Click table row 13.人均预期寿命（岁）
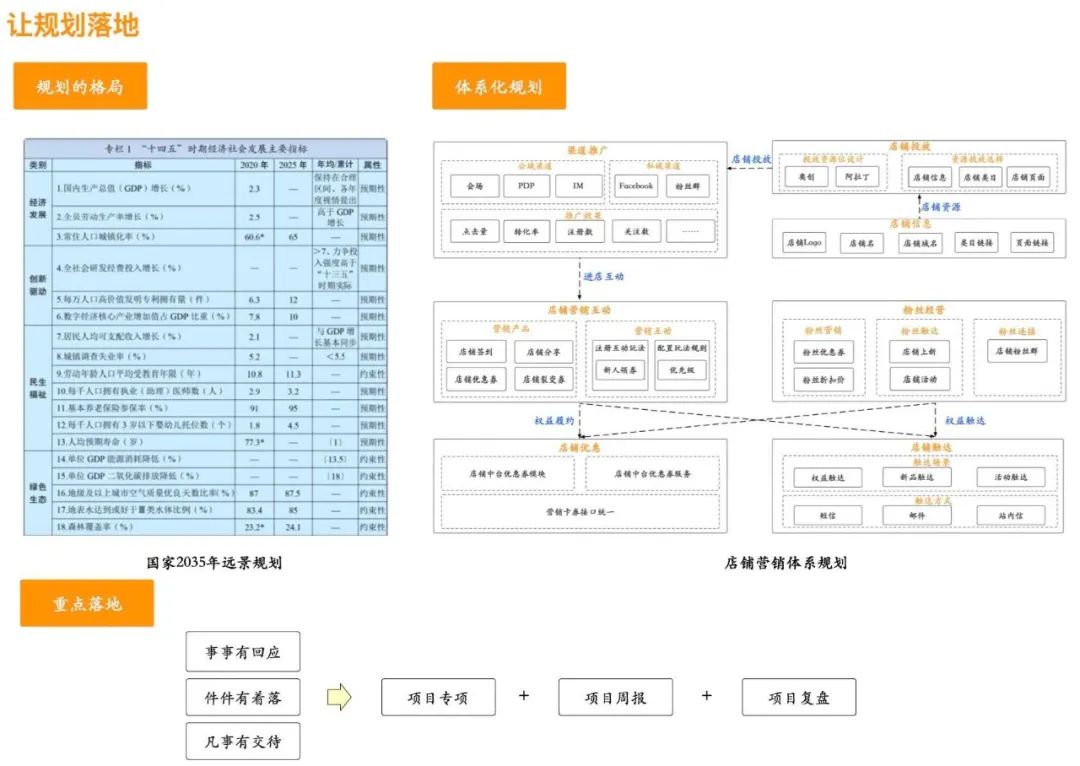Image resolution: width=1080 pixels, height=766 pixels. click(x=220, y=442)
